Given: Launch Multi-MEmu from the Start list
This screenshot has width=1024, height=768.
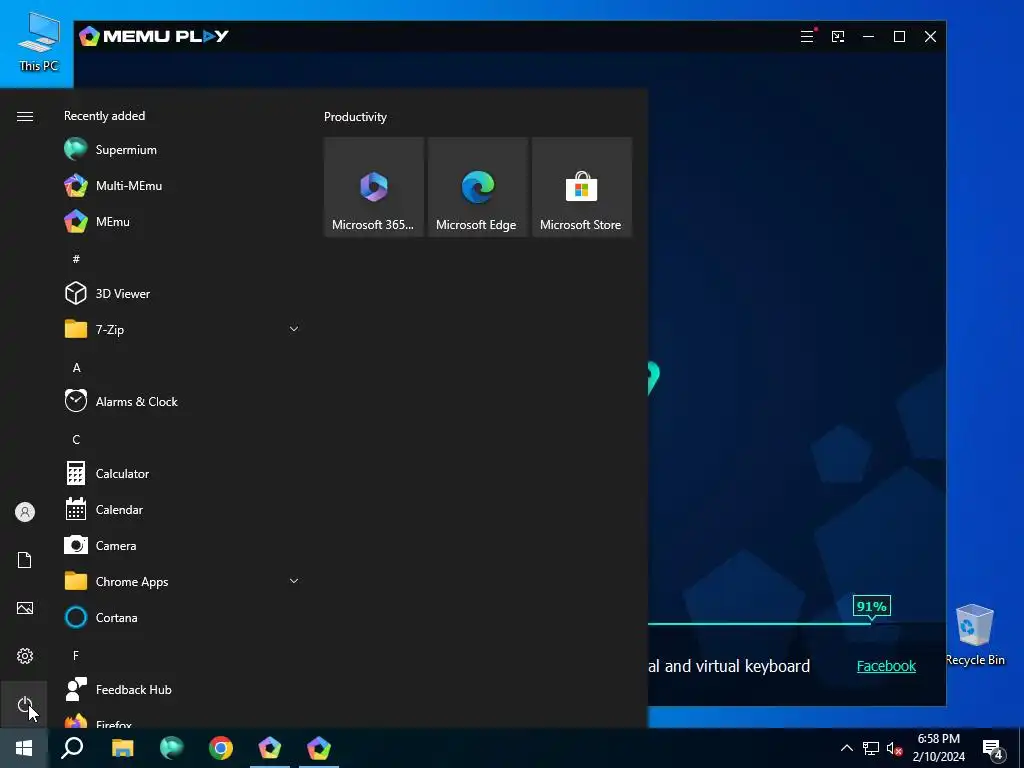Looking at the screenshot, I should (182, 185).
